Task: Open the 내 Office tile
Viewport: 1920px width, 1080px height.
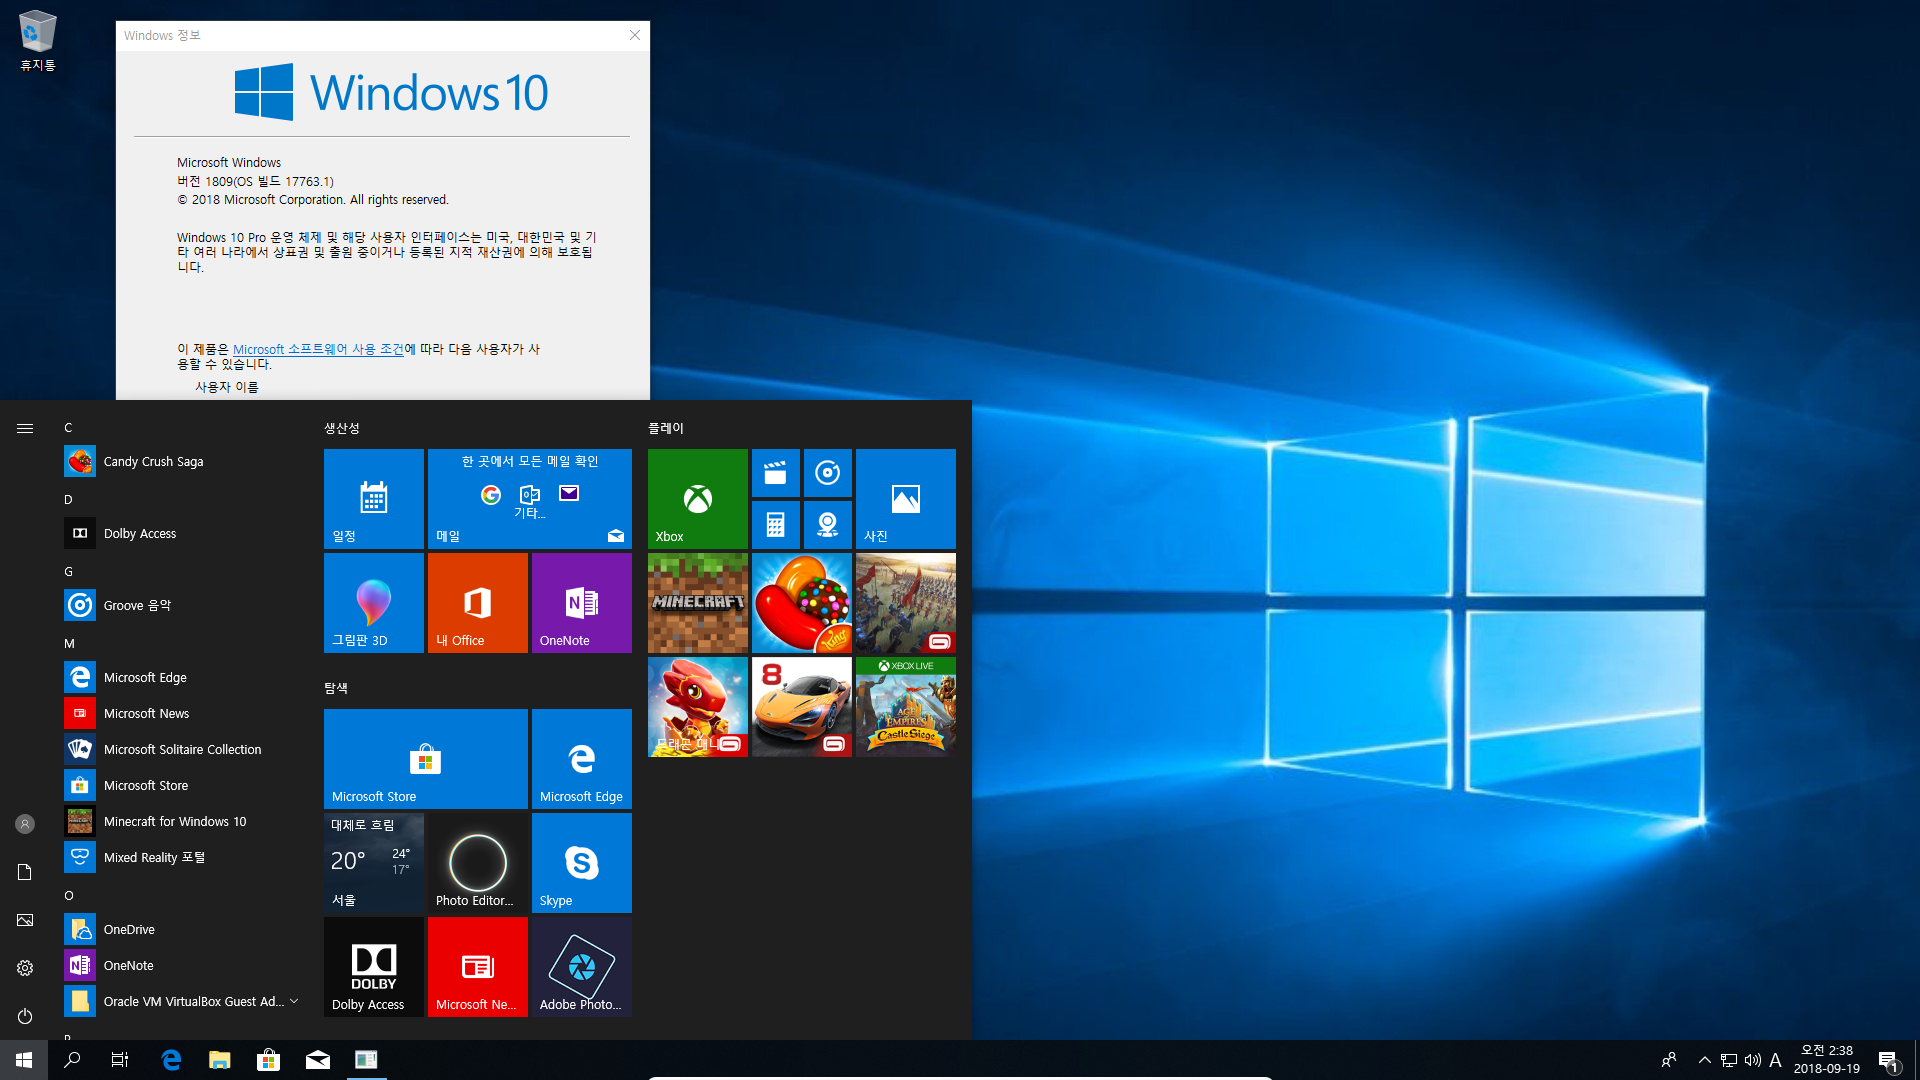Action: (x=478, y=603)
